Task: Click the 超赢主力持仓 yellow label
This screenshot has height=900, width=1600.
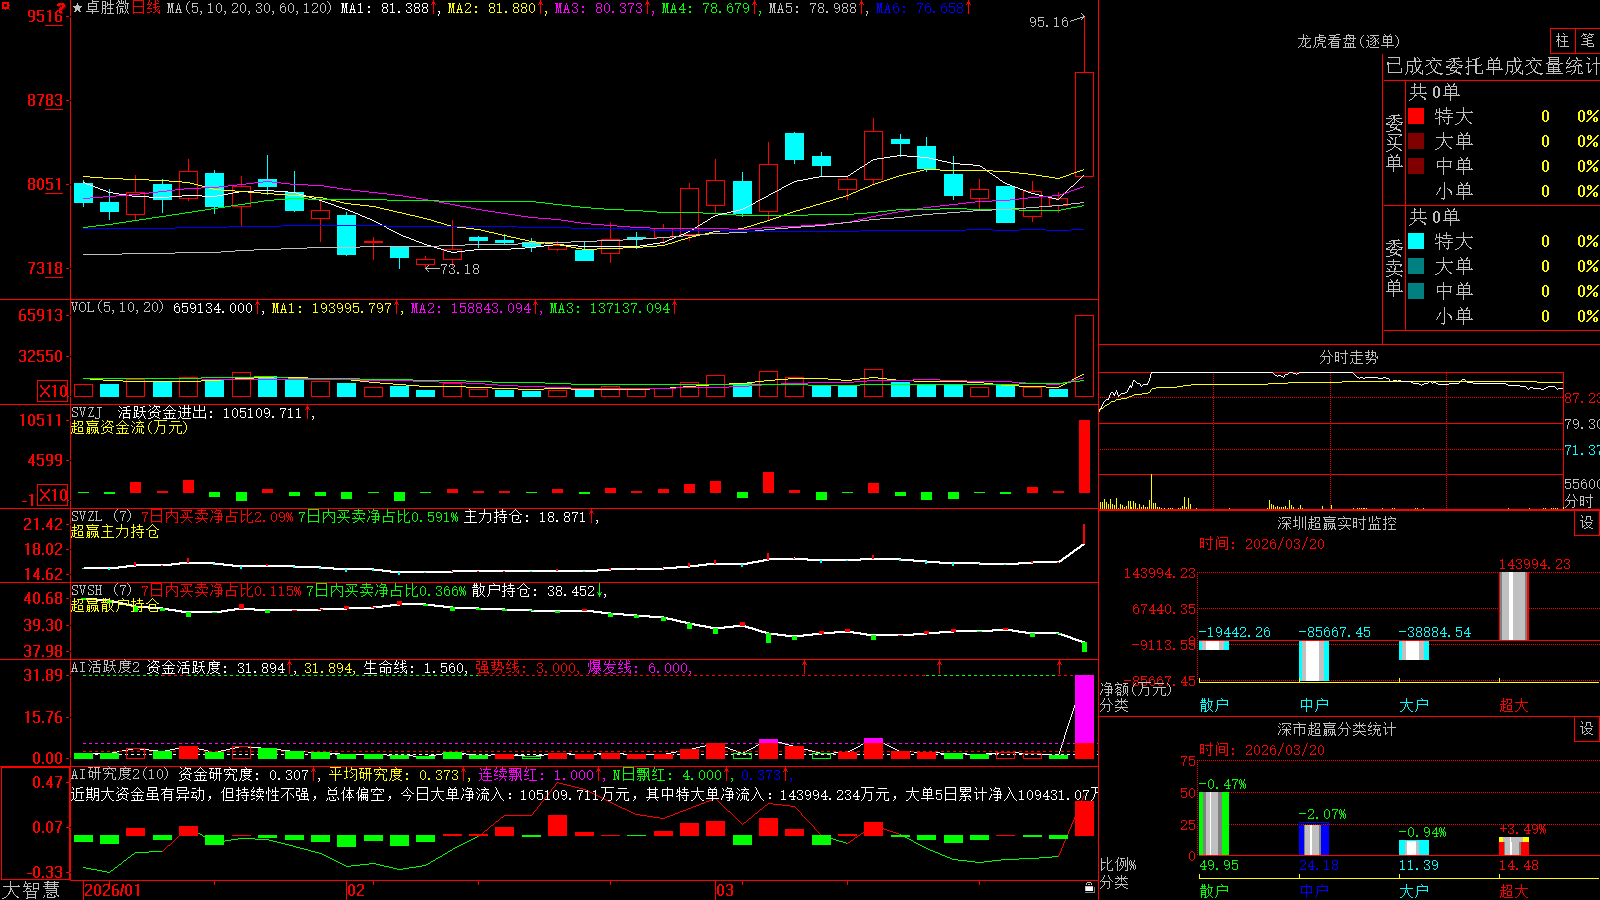Action: point(115,531)
